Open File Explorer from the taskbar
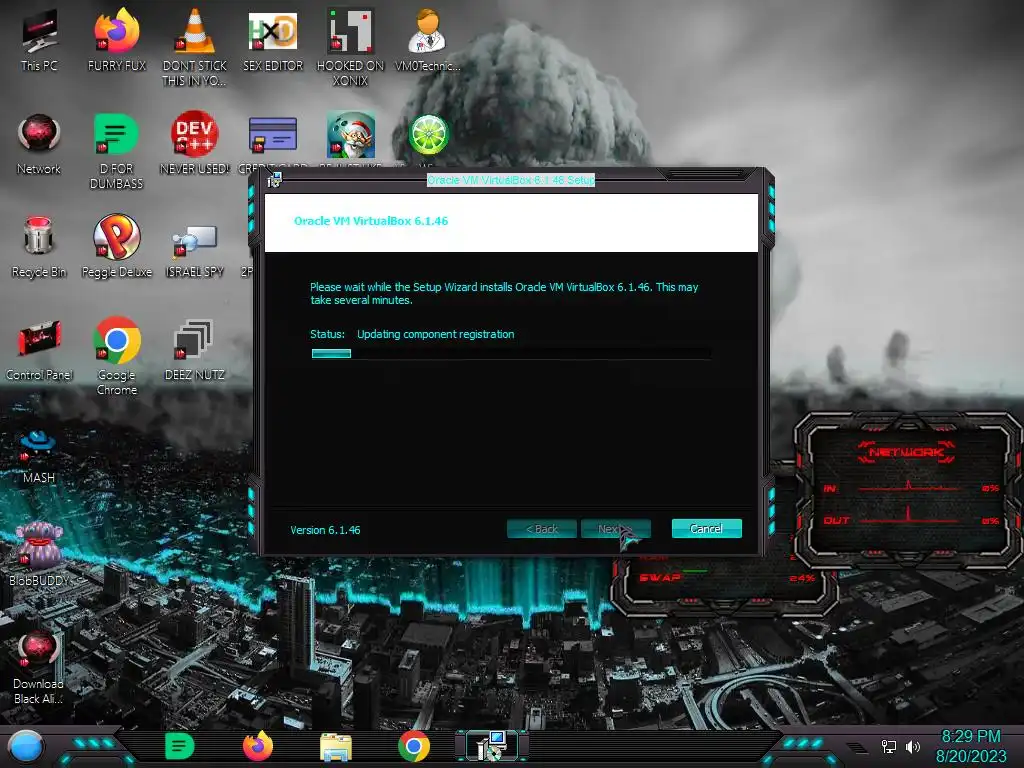Screen dimensions: 1024x768 [336, 747]
